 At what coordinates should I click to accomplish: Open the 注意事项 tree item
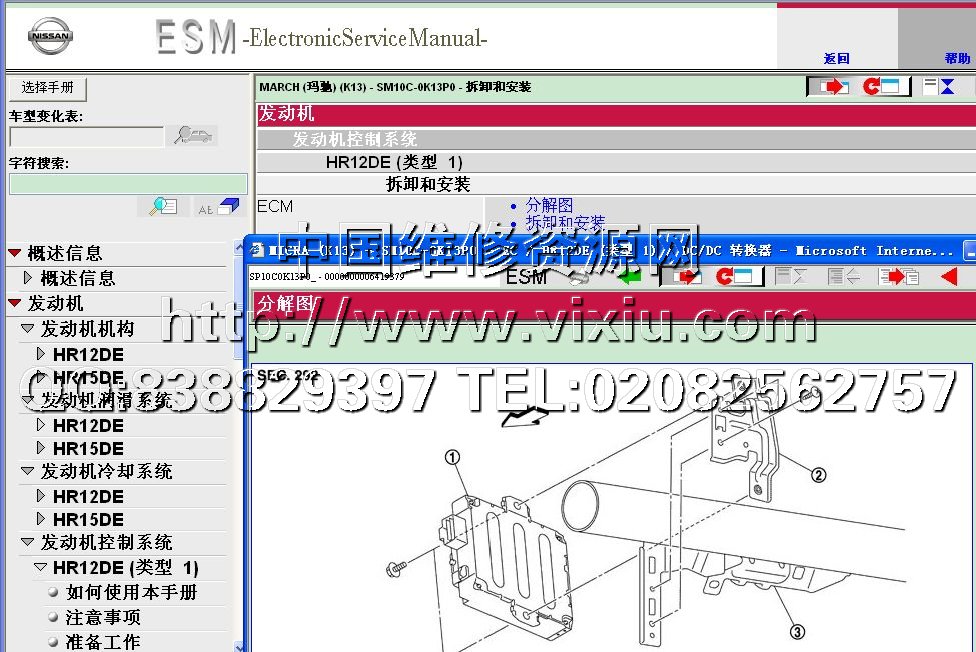coord(103,617)
